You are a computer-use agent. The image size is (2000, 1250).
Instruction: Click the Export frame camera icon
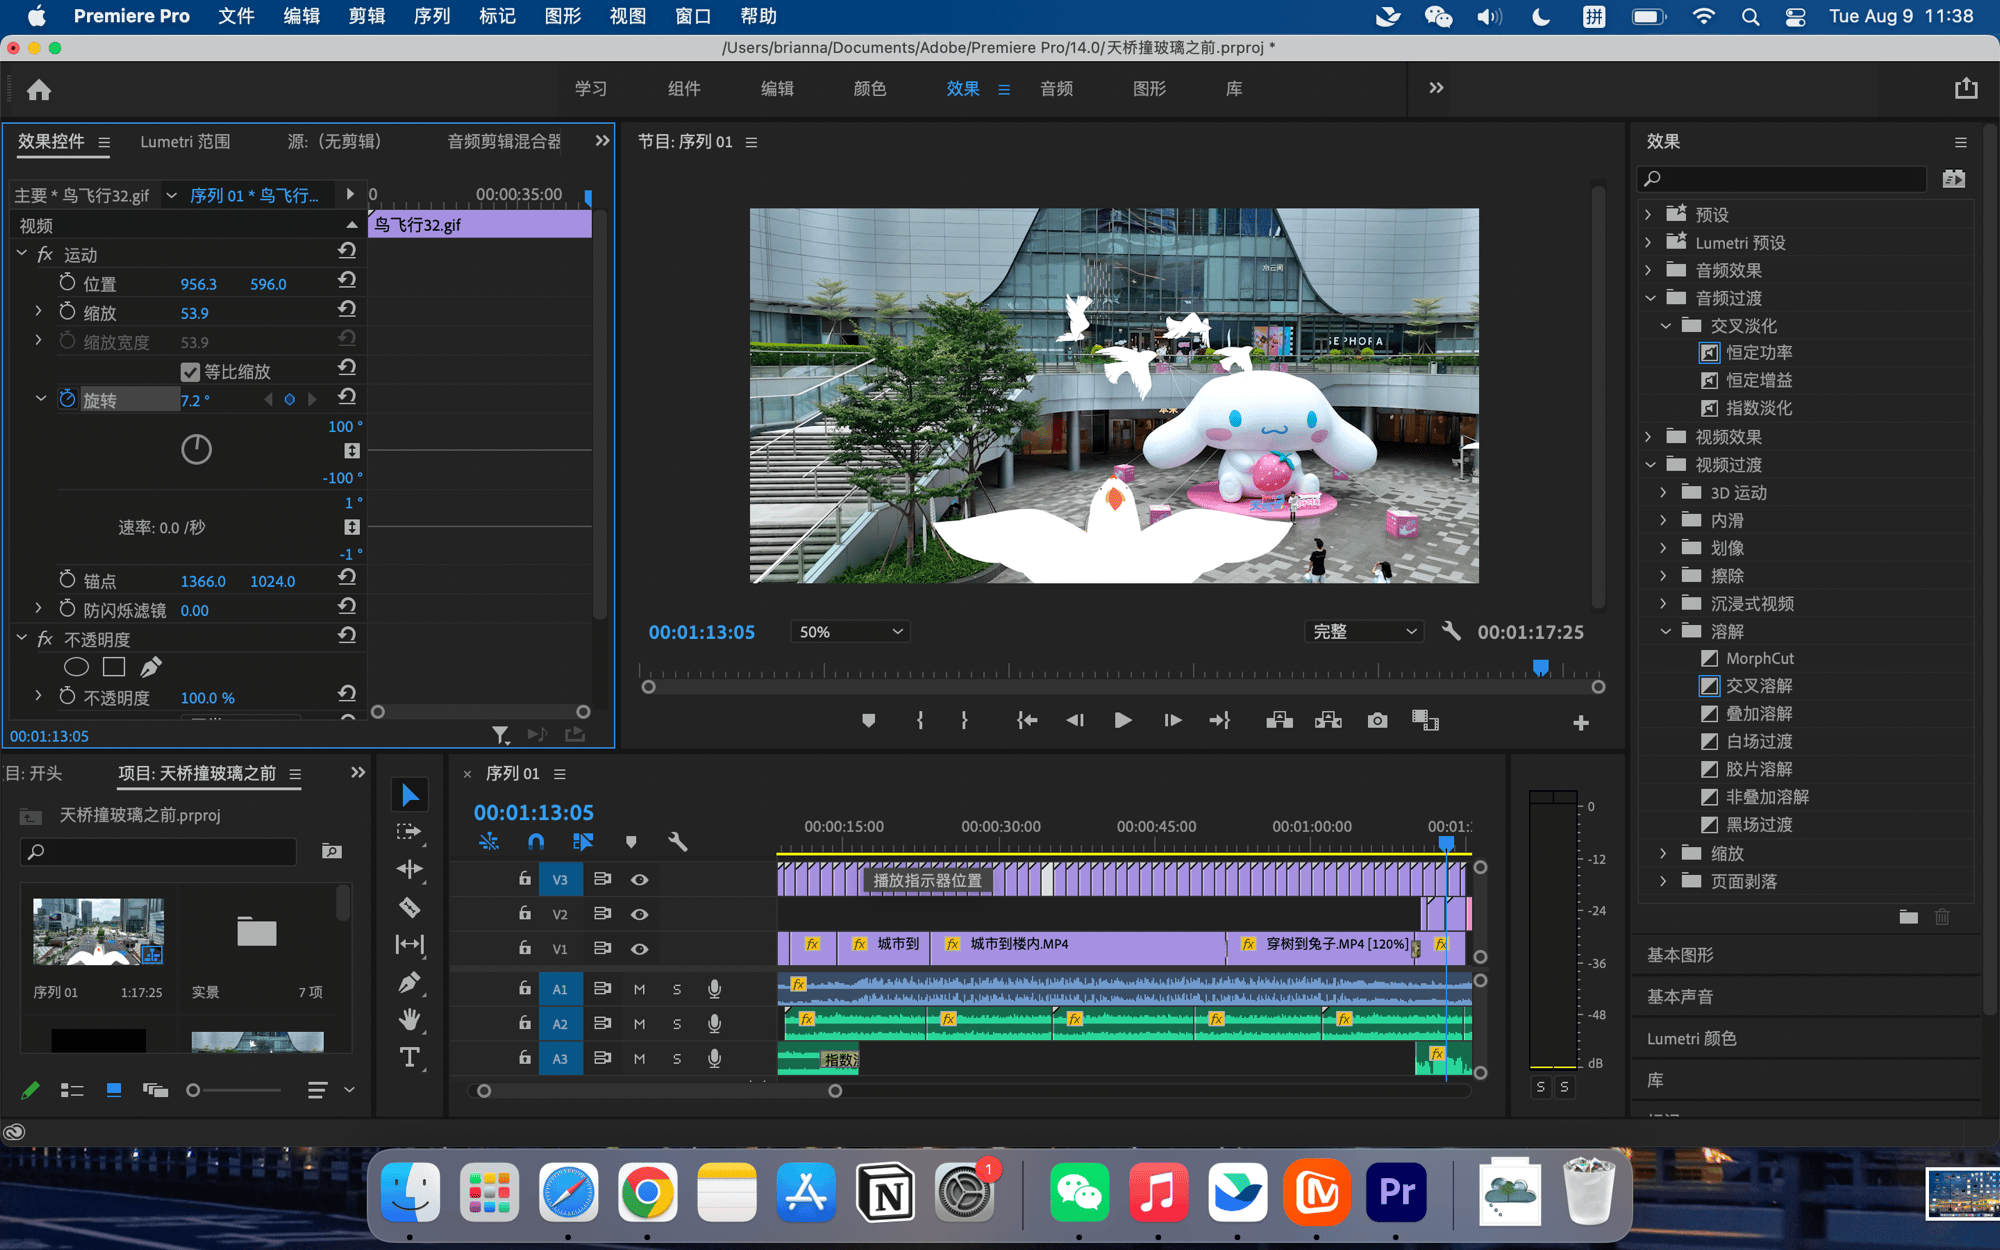click(x=1377, y=721)
